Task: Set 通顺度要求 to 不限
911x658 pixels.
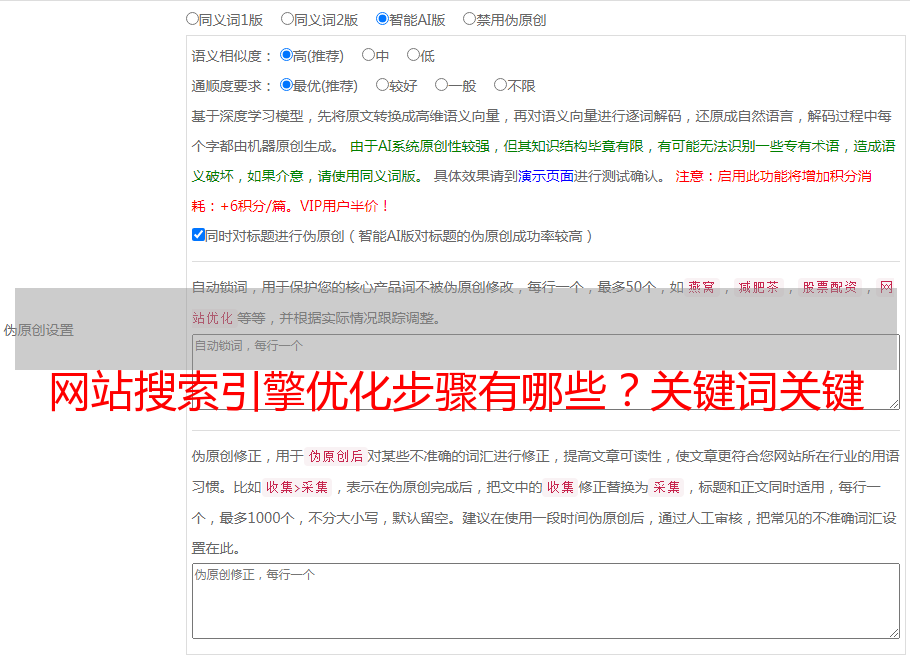Action: tap(500, 85)
